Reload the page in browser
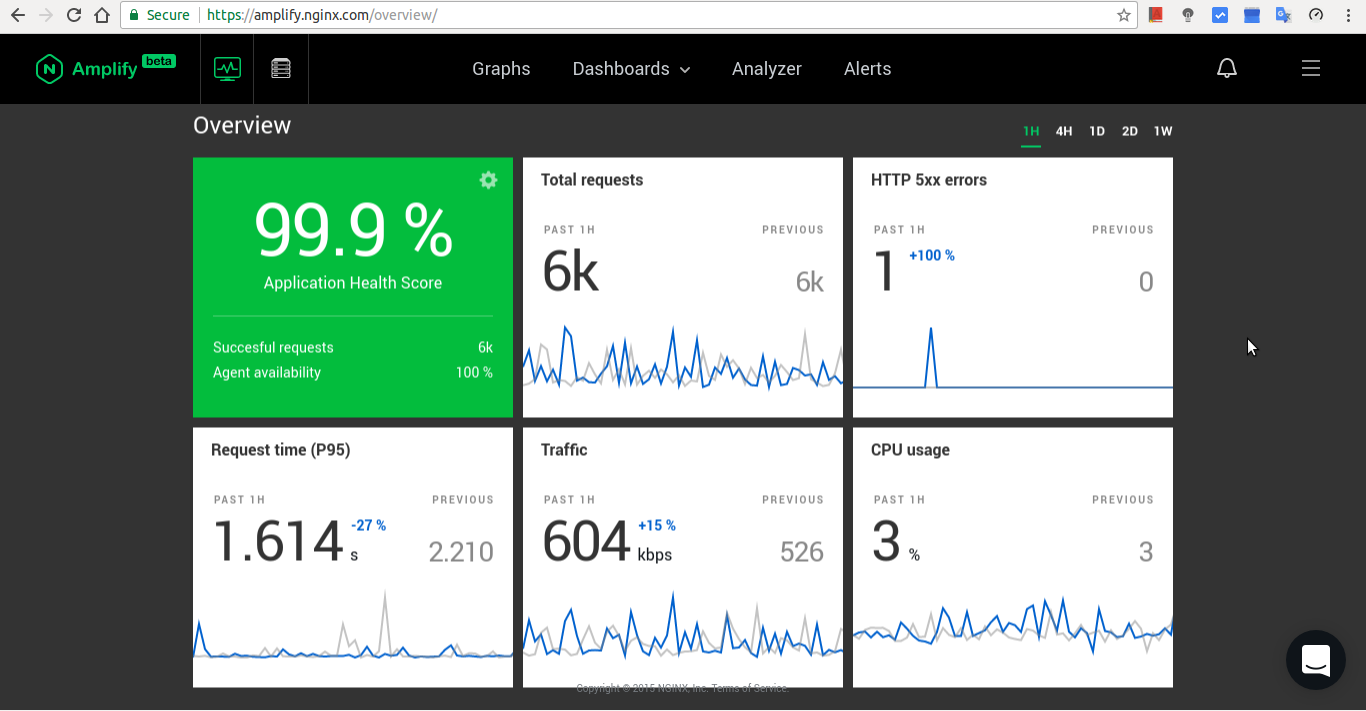This screenshot has height=711, width=1366. pos(73,15)
